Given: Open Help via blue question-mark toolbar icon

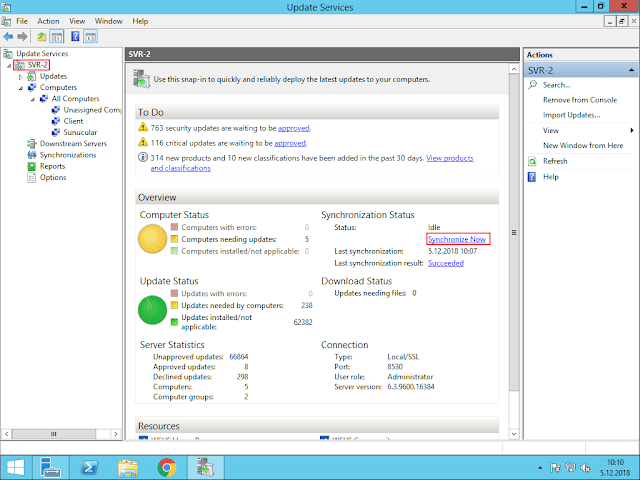Looking at the screenshot, I should (x=75, y=37).
